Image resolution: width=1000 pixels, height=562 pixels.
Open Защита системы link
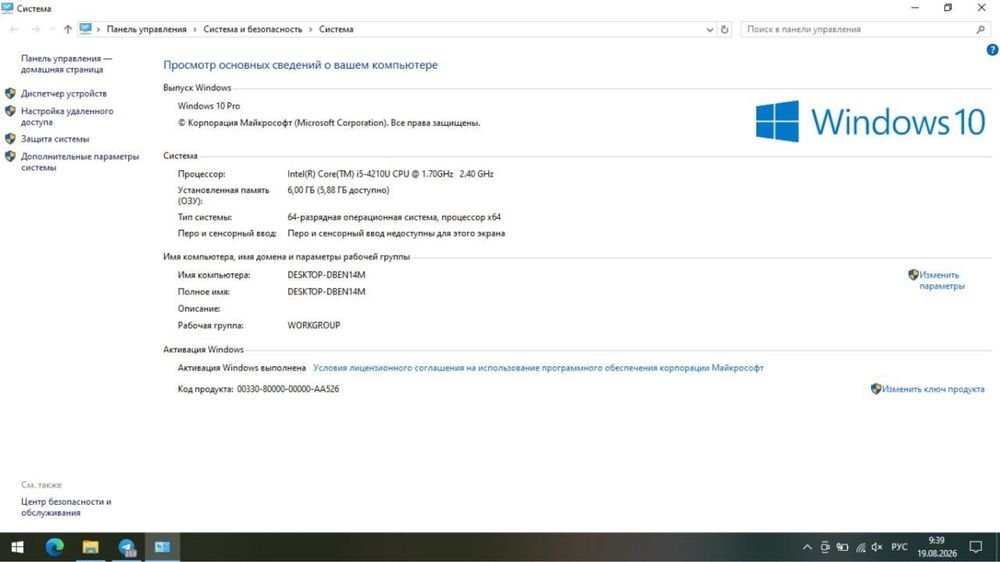pyautogui.click(x=55, y=138)
